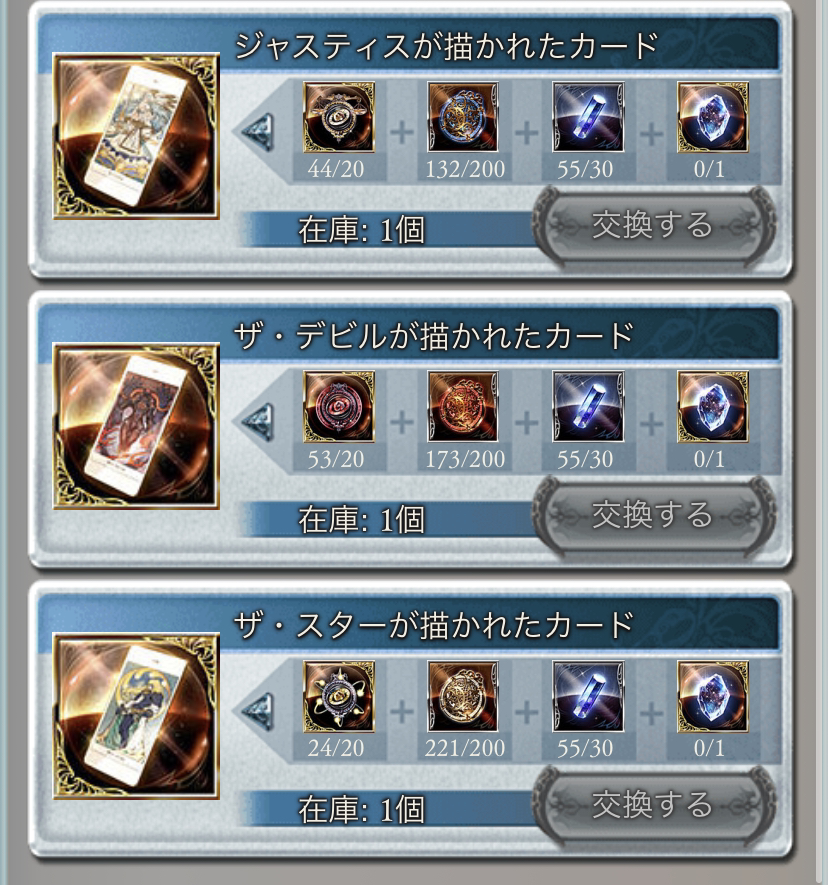Tap the sparkling gem 0/1 in Justice row
The image size is (828, 885).
pos(713,117)
